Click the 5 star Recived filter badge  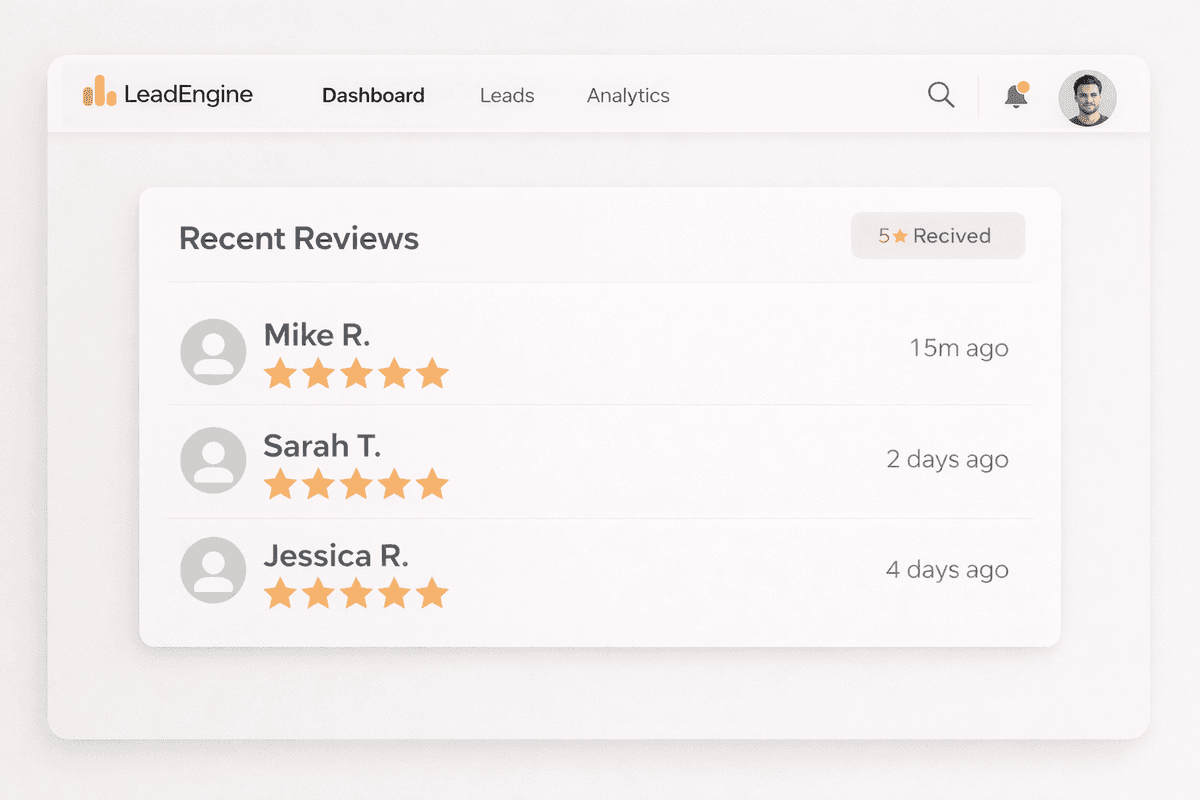click(937, 235)
